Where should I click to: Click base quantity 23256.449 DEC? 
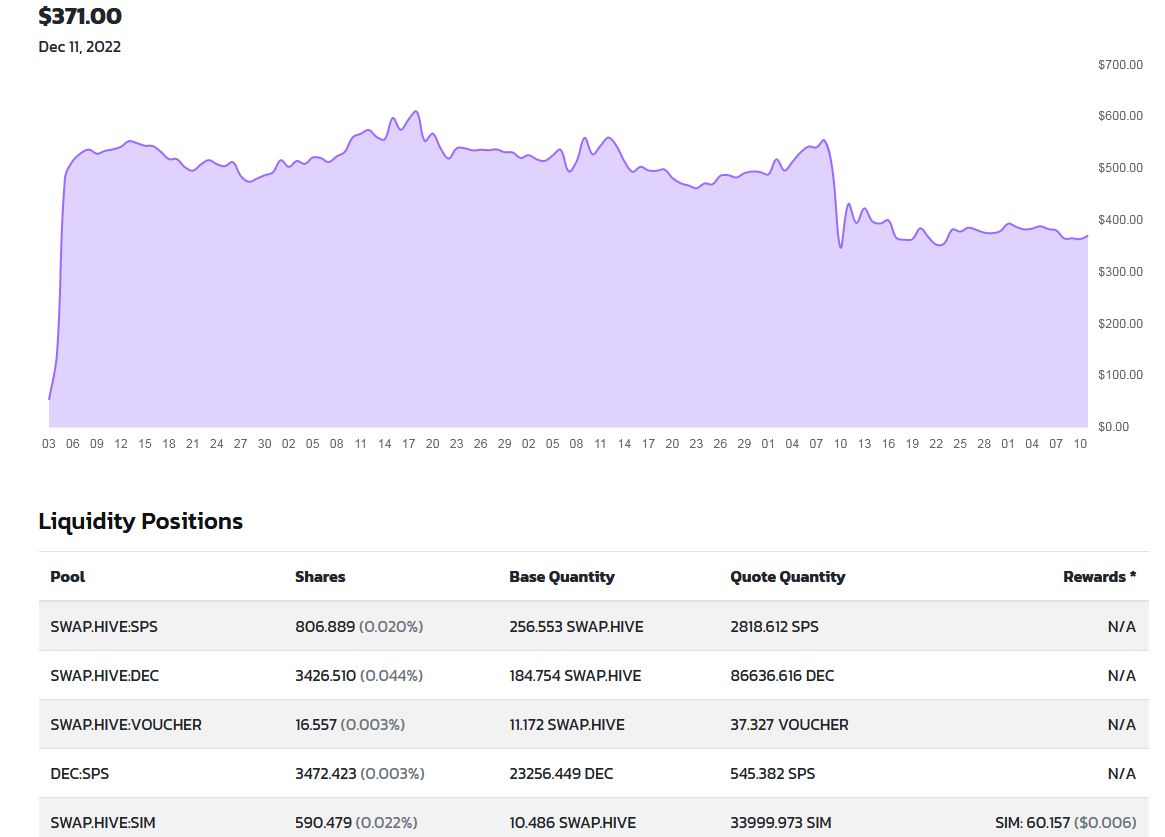click(562, 774)
